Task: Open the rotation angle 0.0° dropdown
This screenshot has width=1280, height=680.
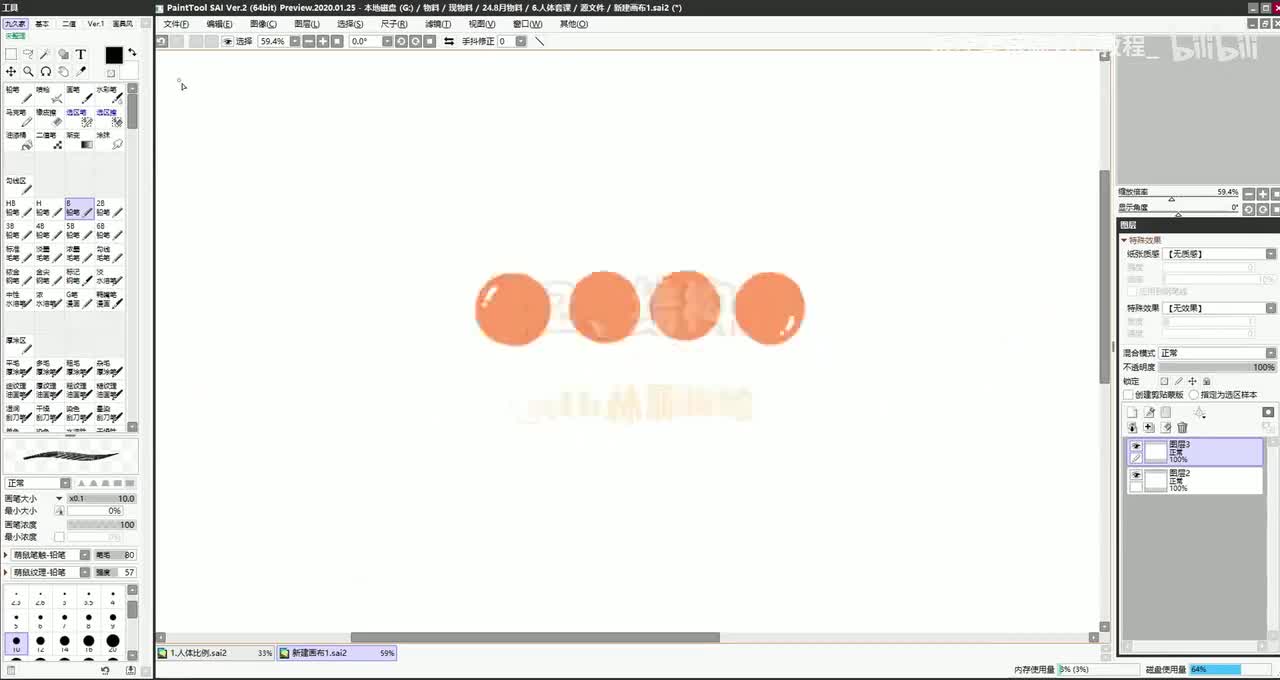Action: click(x=386, y=42)
